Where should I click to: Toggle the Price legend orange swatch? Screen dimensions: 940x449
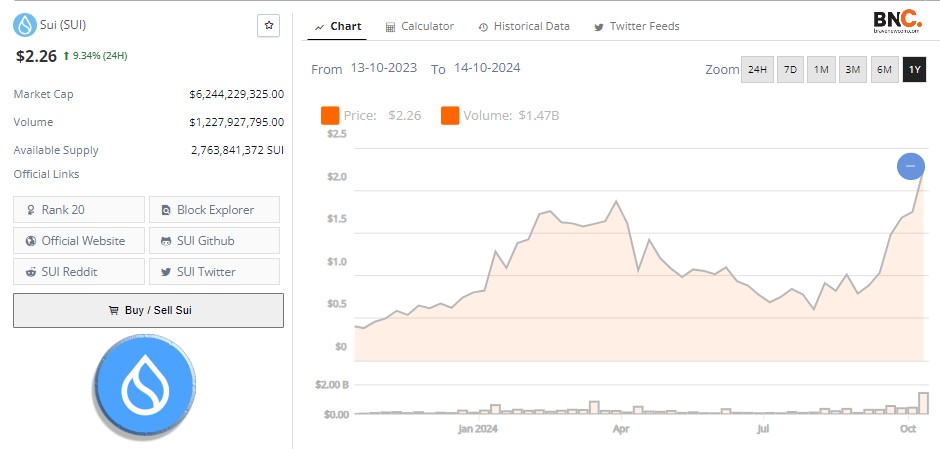330,116
